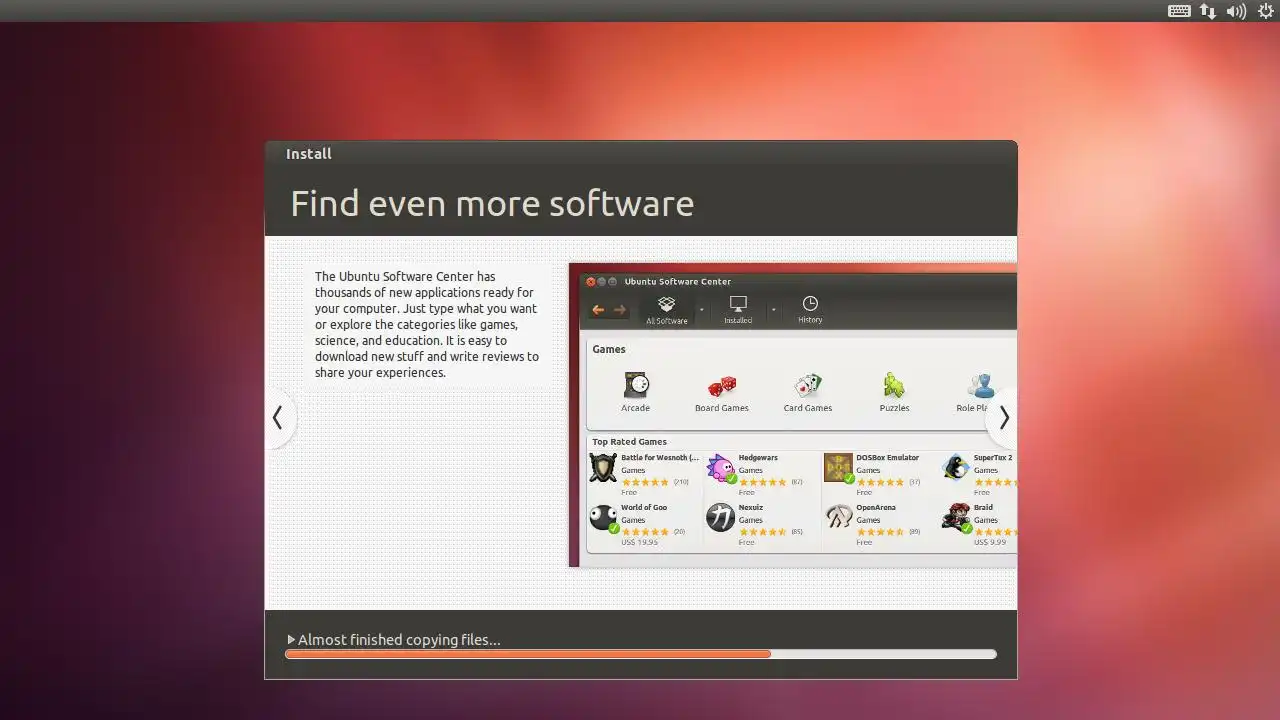Click the Nexuiz game icon

(x=721, y=517)
